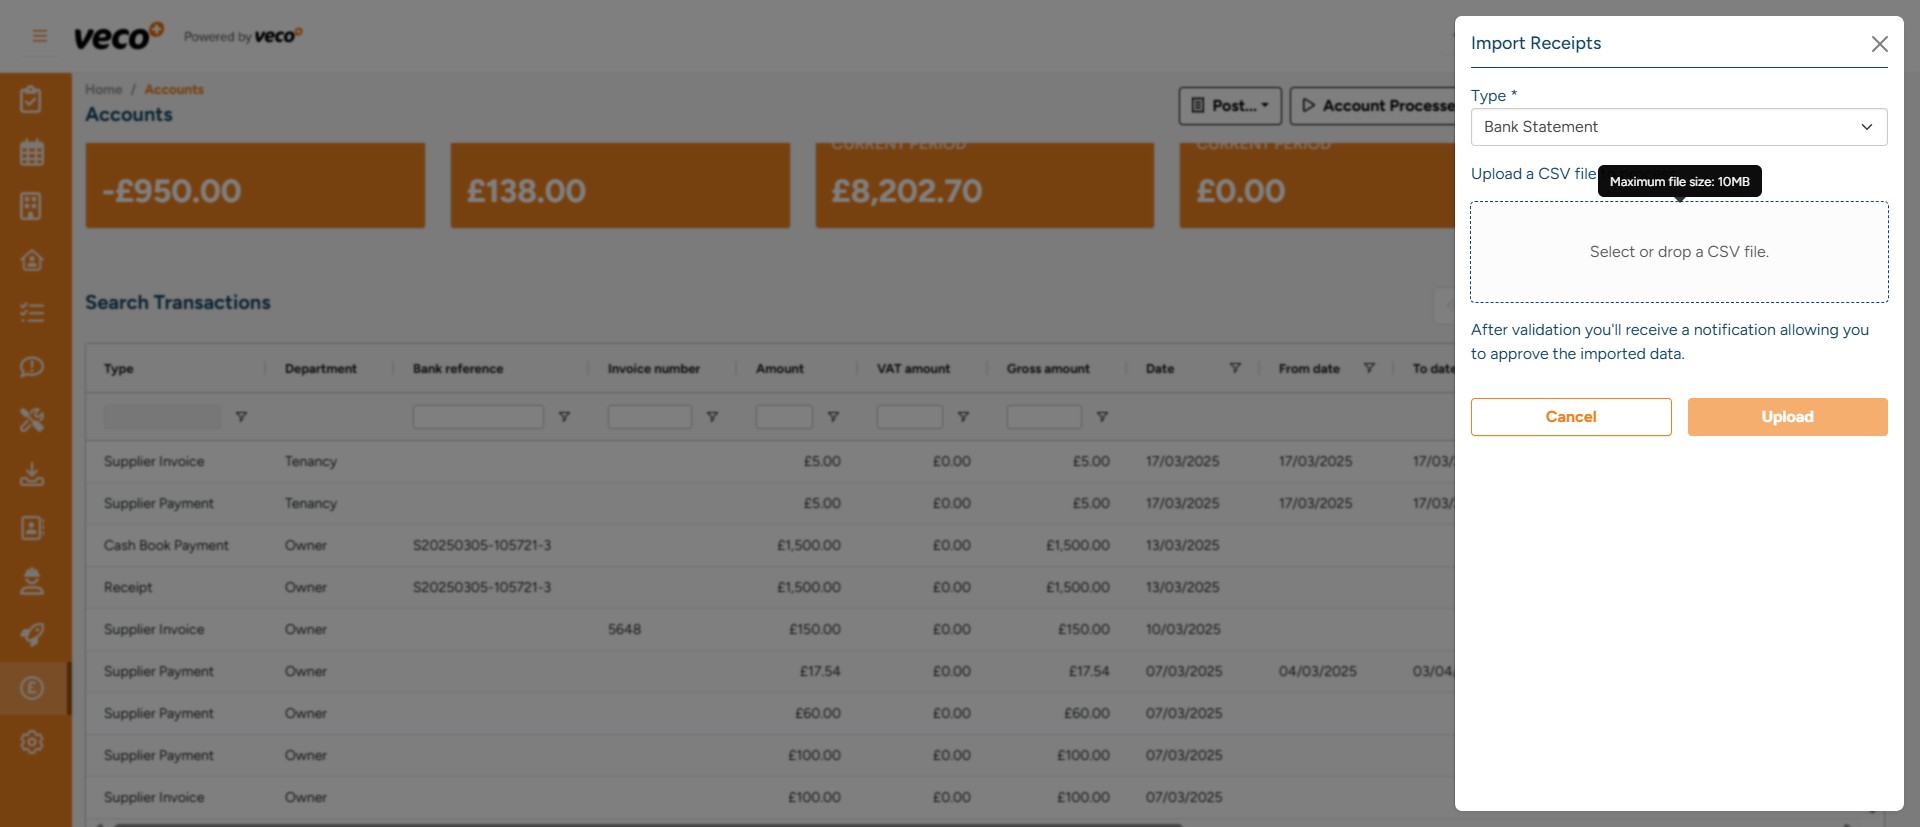Click the CSV file drop zone
This screenshot has height=827, width=1920.
(x=1678, y=252)
